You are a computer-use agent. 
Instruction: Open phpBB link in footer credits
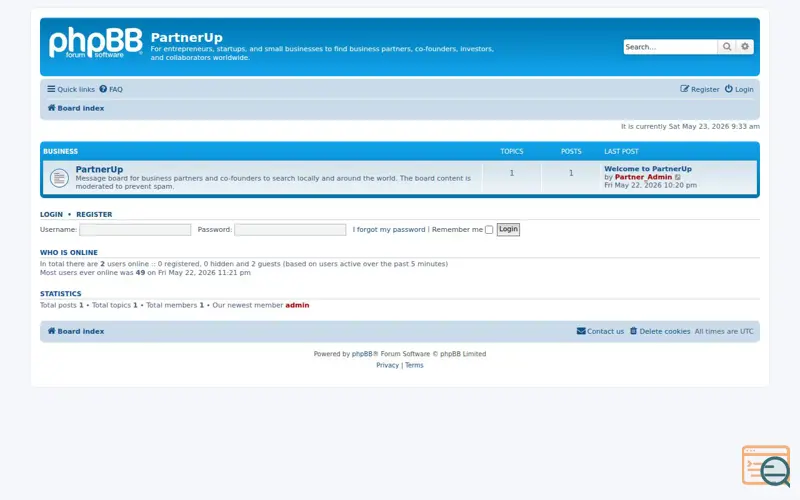pos(362,354)
